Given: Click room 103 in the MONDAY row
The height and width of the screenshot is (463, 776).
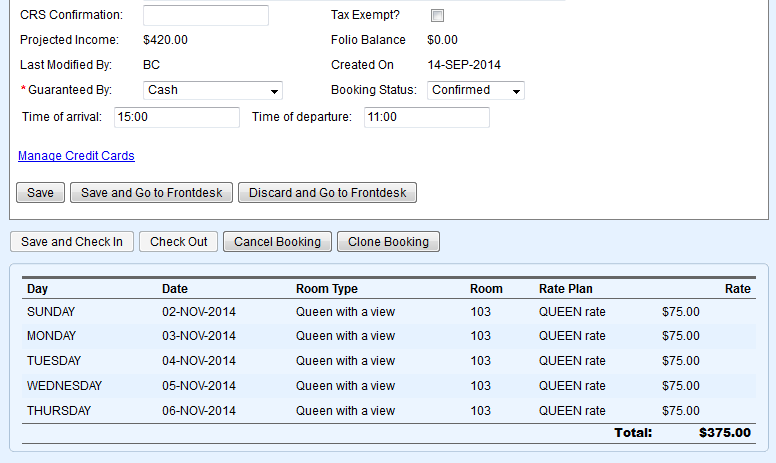Looking at the screenshot, I should 481,336.
